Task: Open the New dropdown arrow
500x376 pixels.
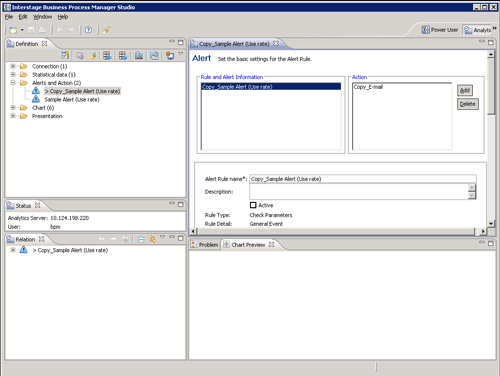Action: [x=22, y=30]
